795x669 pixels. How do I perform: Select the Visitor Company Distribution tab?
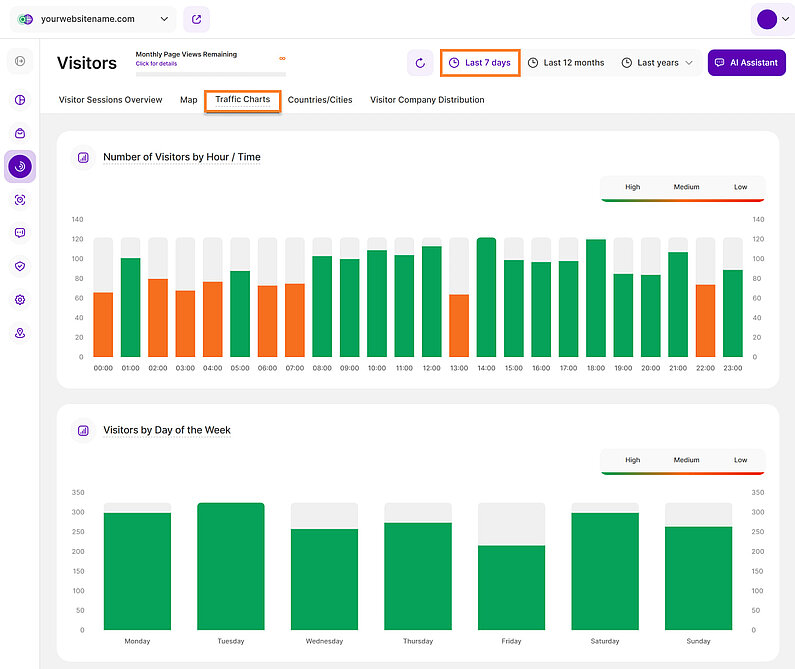point(427,100)
